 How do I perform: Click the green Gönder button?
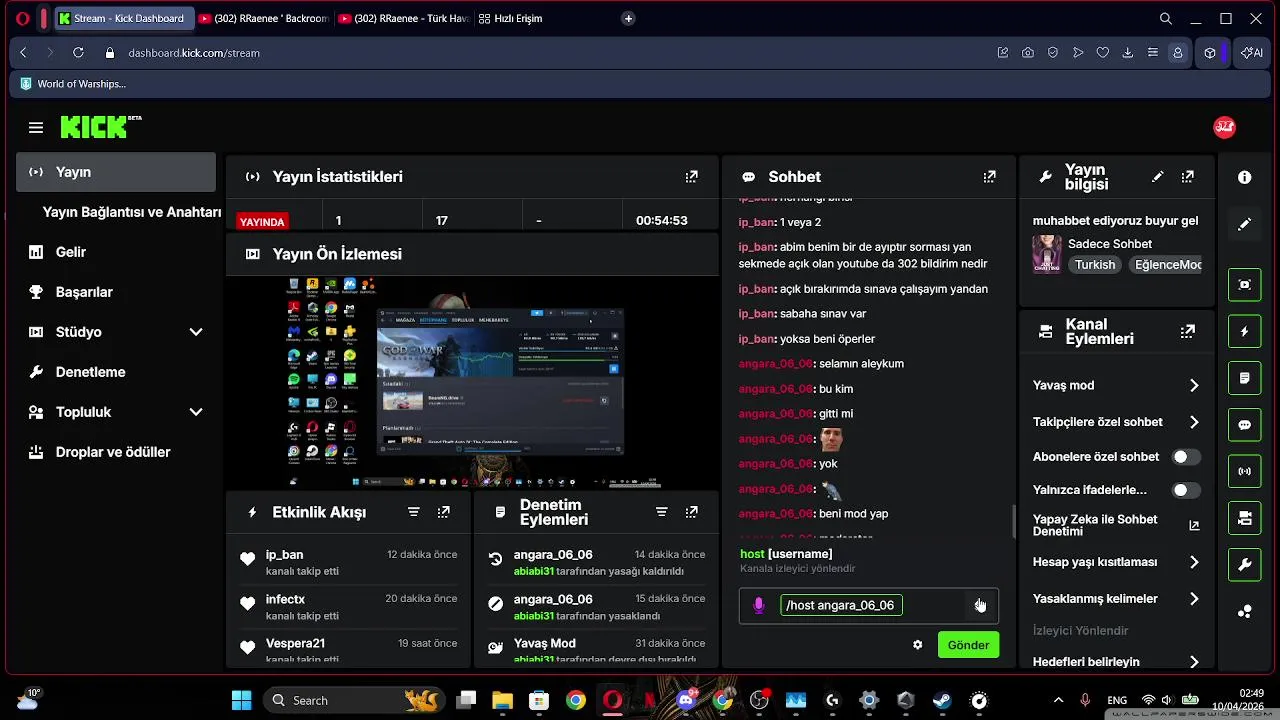coord(968,645)
